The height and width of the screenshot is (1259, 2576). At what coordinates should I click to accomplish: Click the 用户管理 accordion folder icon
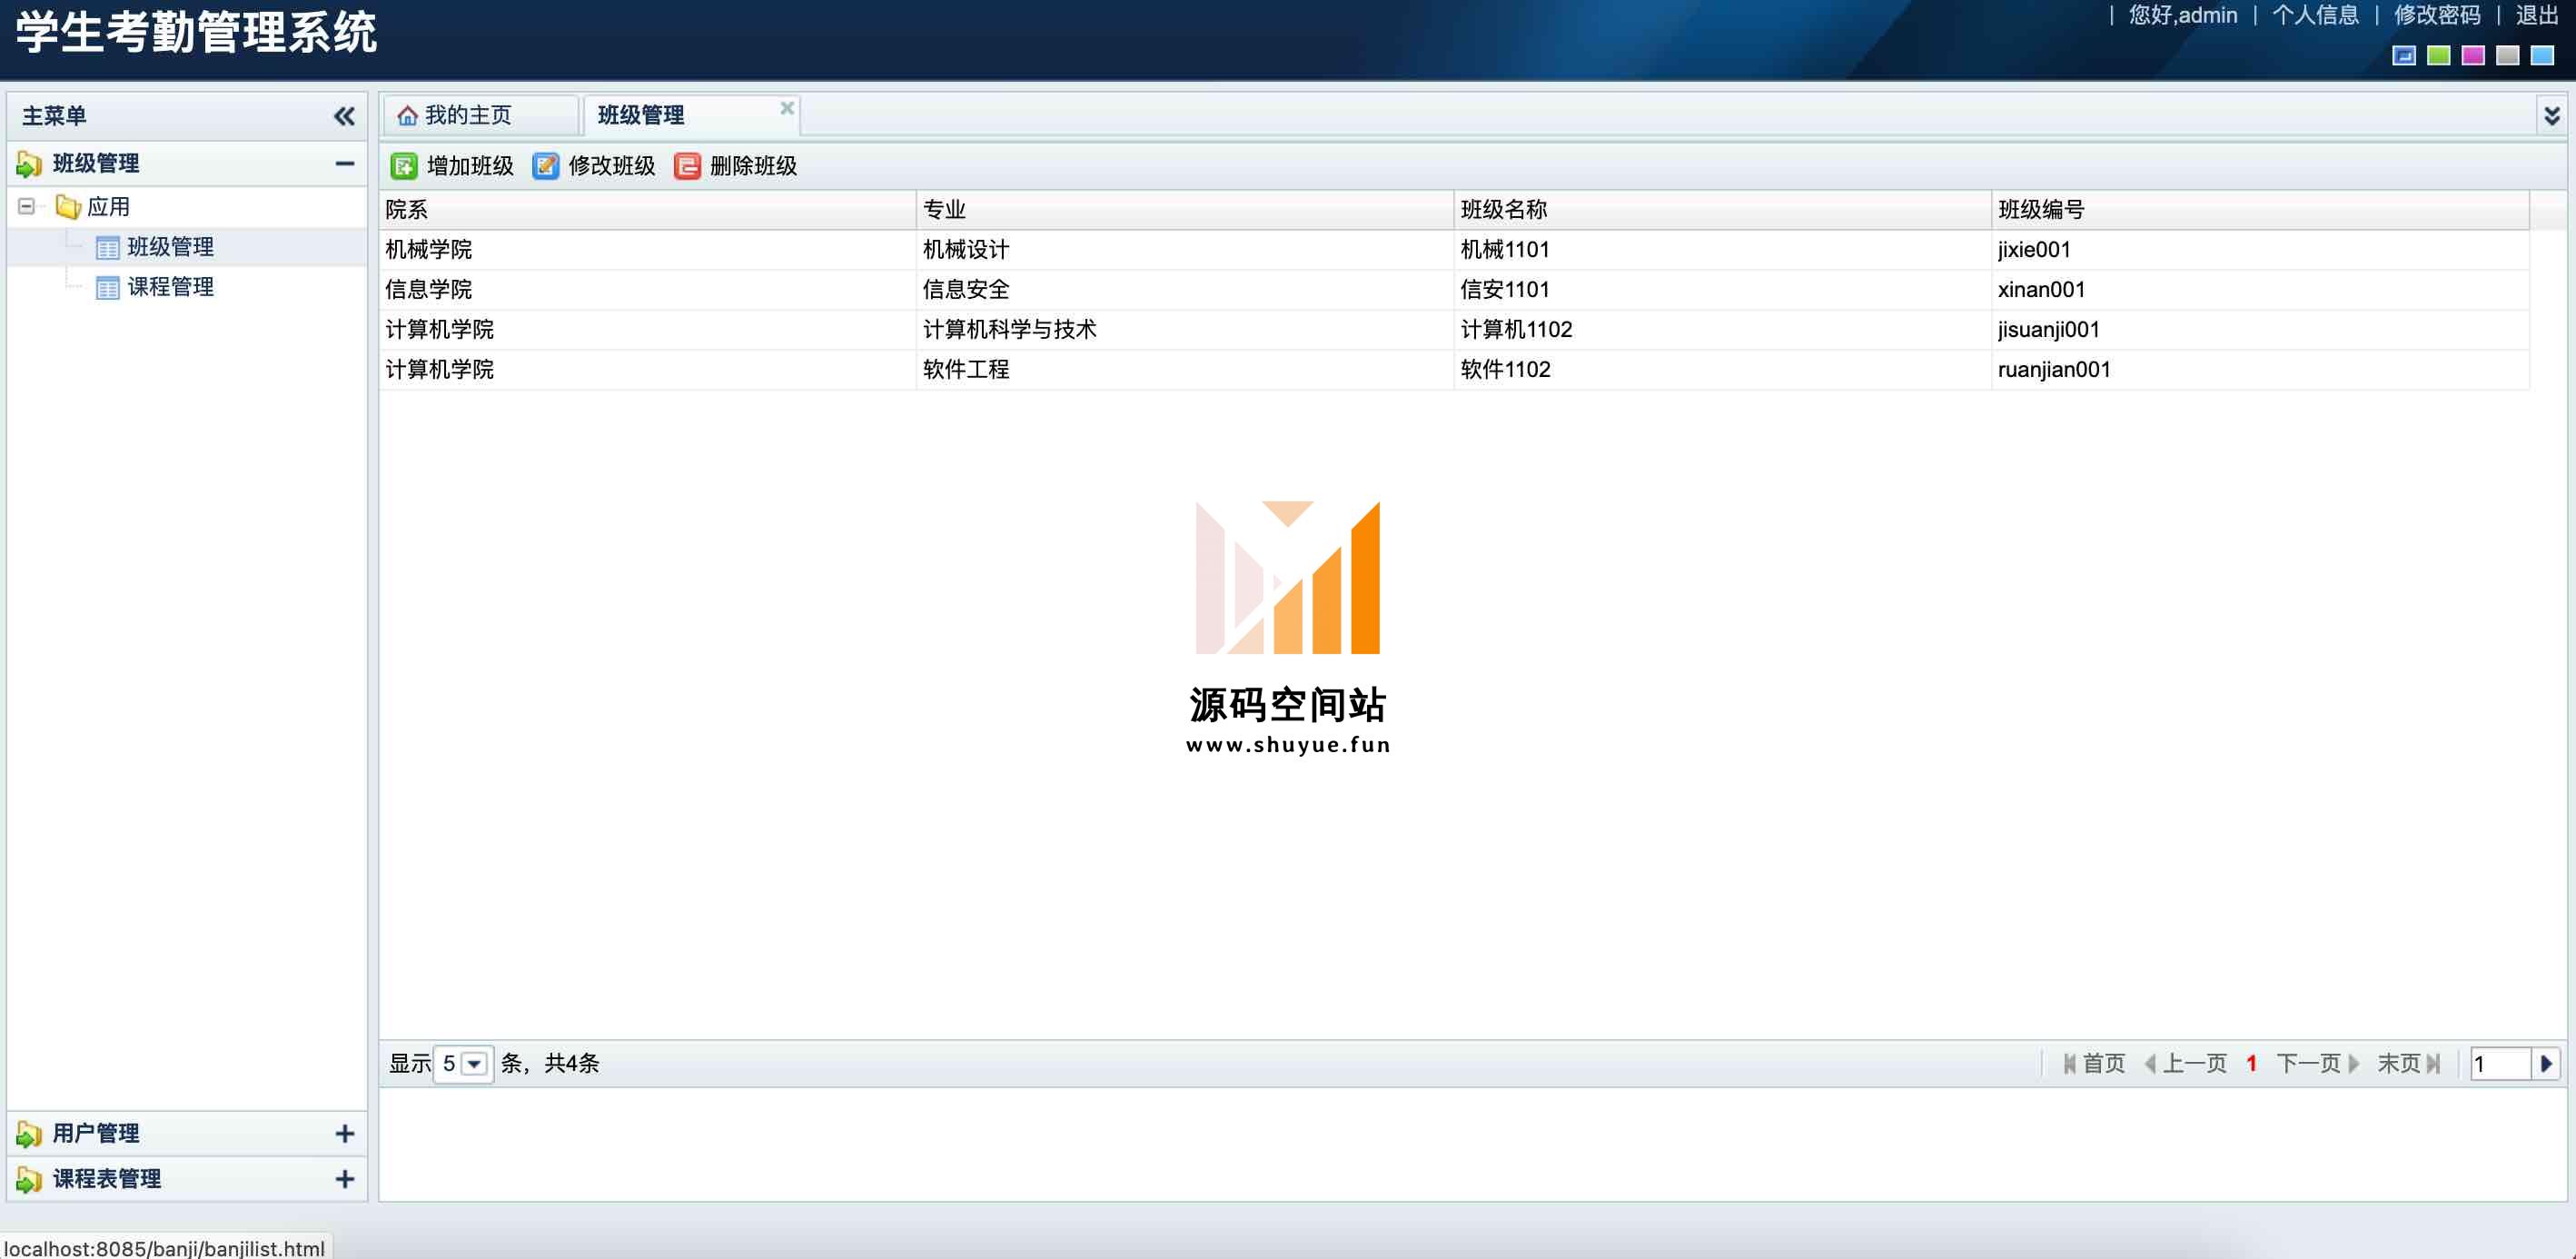[29, 1134]
